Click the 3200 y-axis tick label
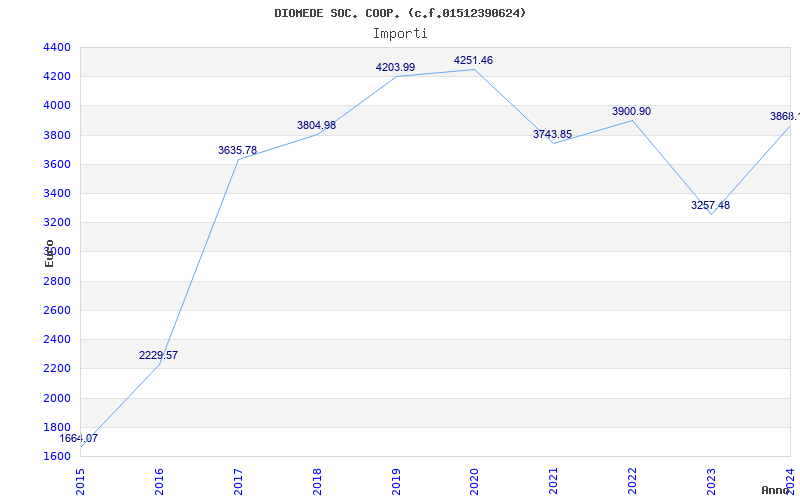Image resolution: width=800 pixels, height=500 pixels. pyautogui.click(x=57, y=222)
